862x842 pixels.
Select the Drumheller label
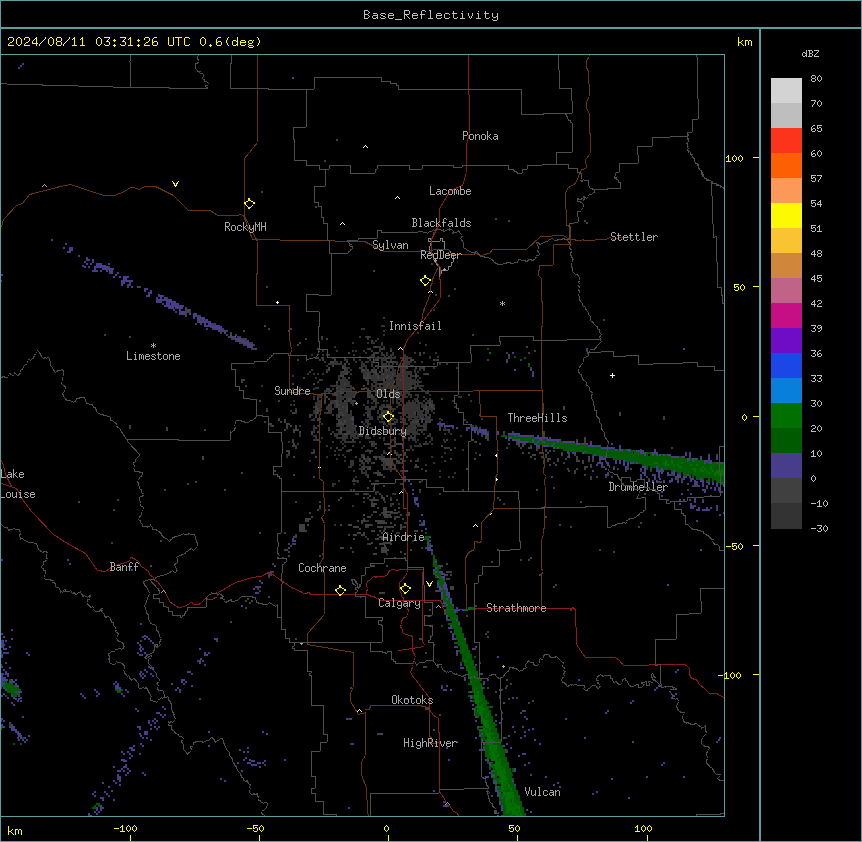click(638, 487)
